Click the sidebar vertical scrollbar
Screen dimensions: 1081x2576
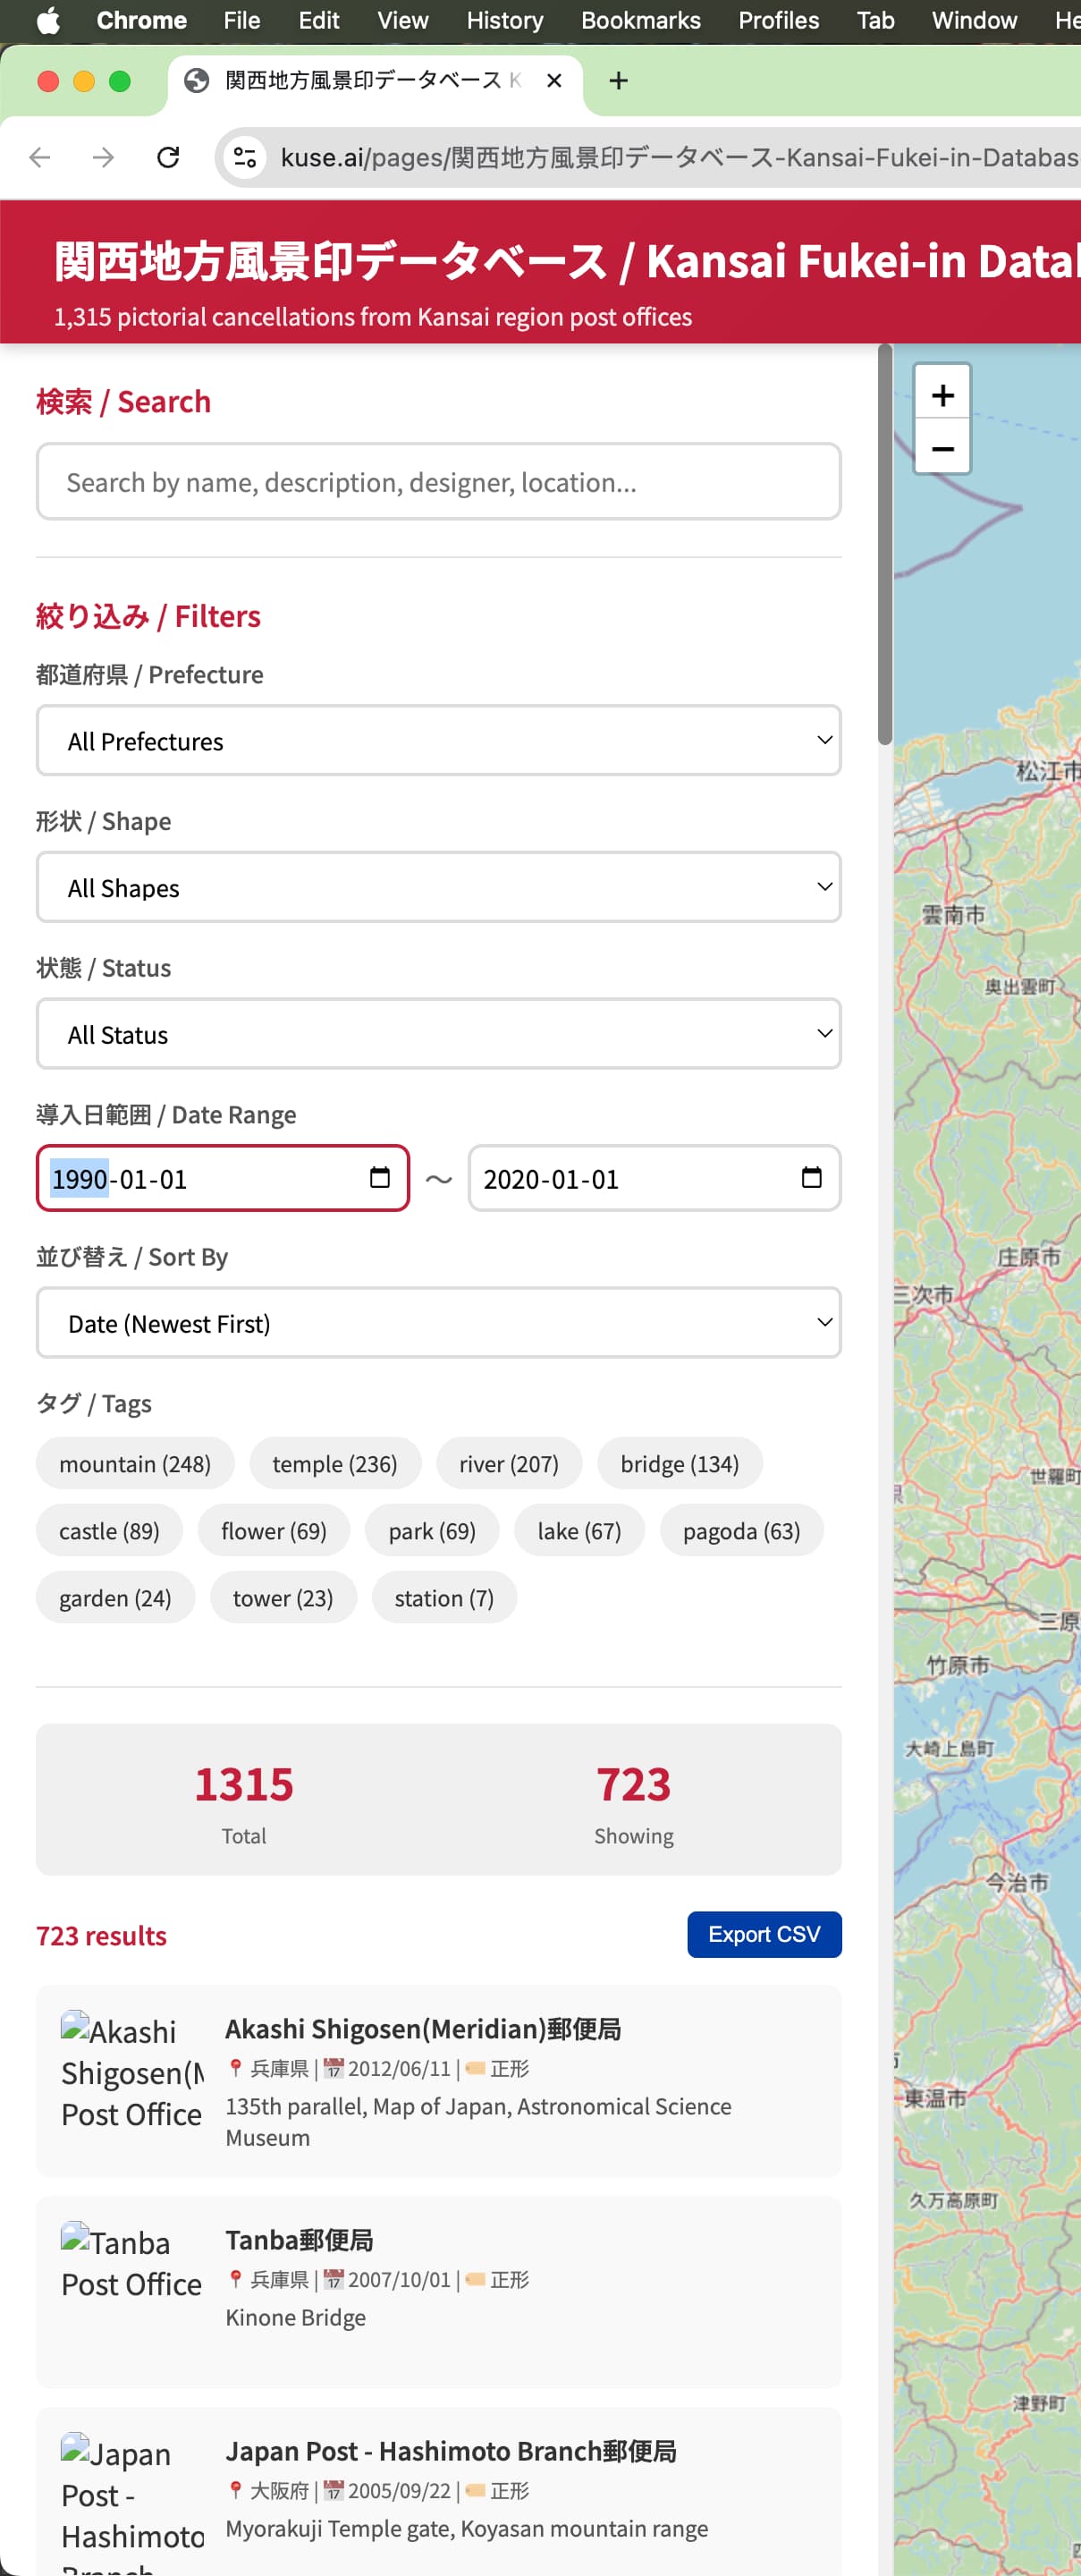[x=884, y=545]
